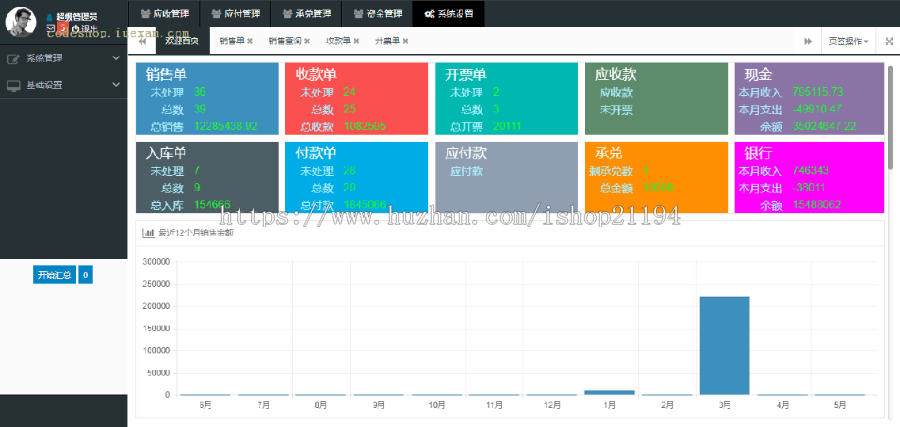Expand the 系统管理 sidebar menu
This screenshot has height=427, width=900.
click(64, 58)
